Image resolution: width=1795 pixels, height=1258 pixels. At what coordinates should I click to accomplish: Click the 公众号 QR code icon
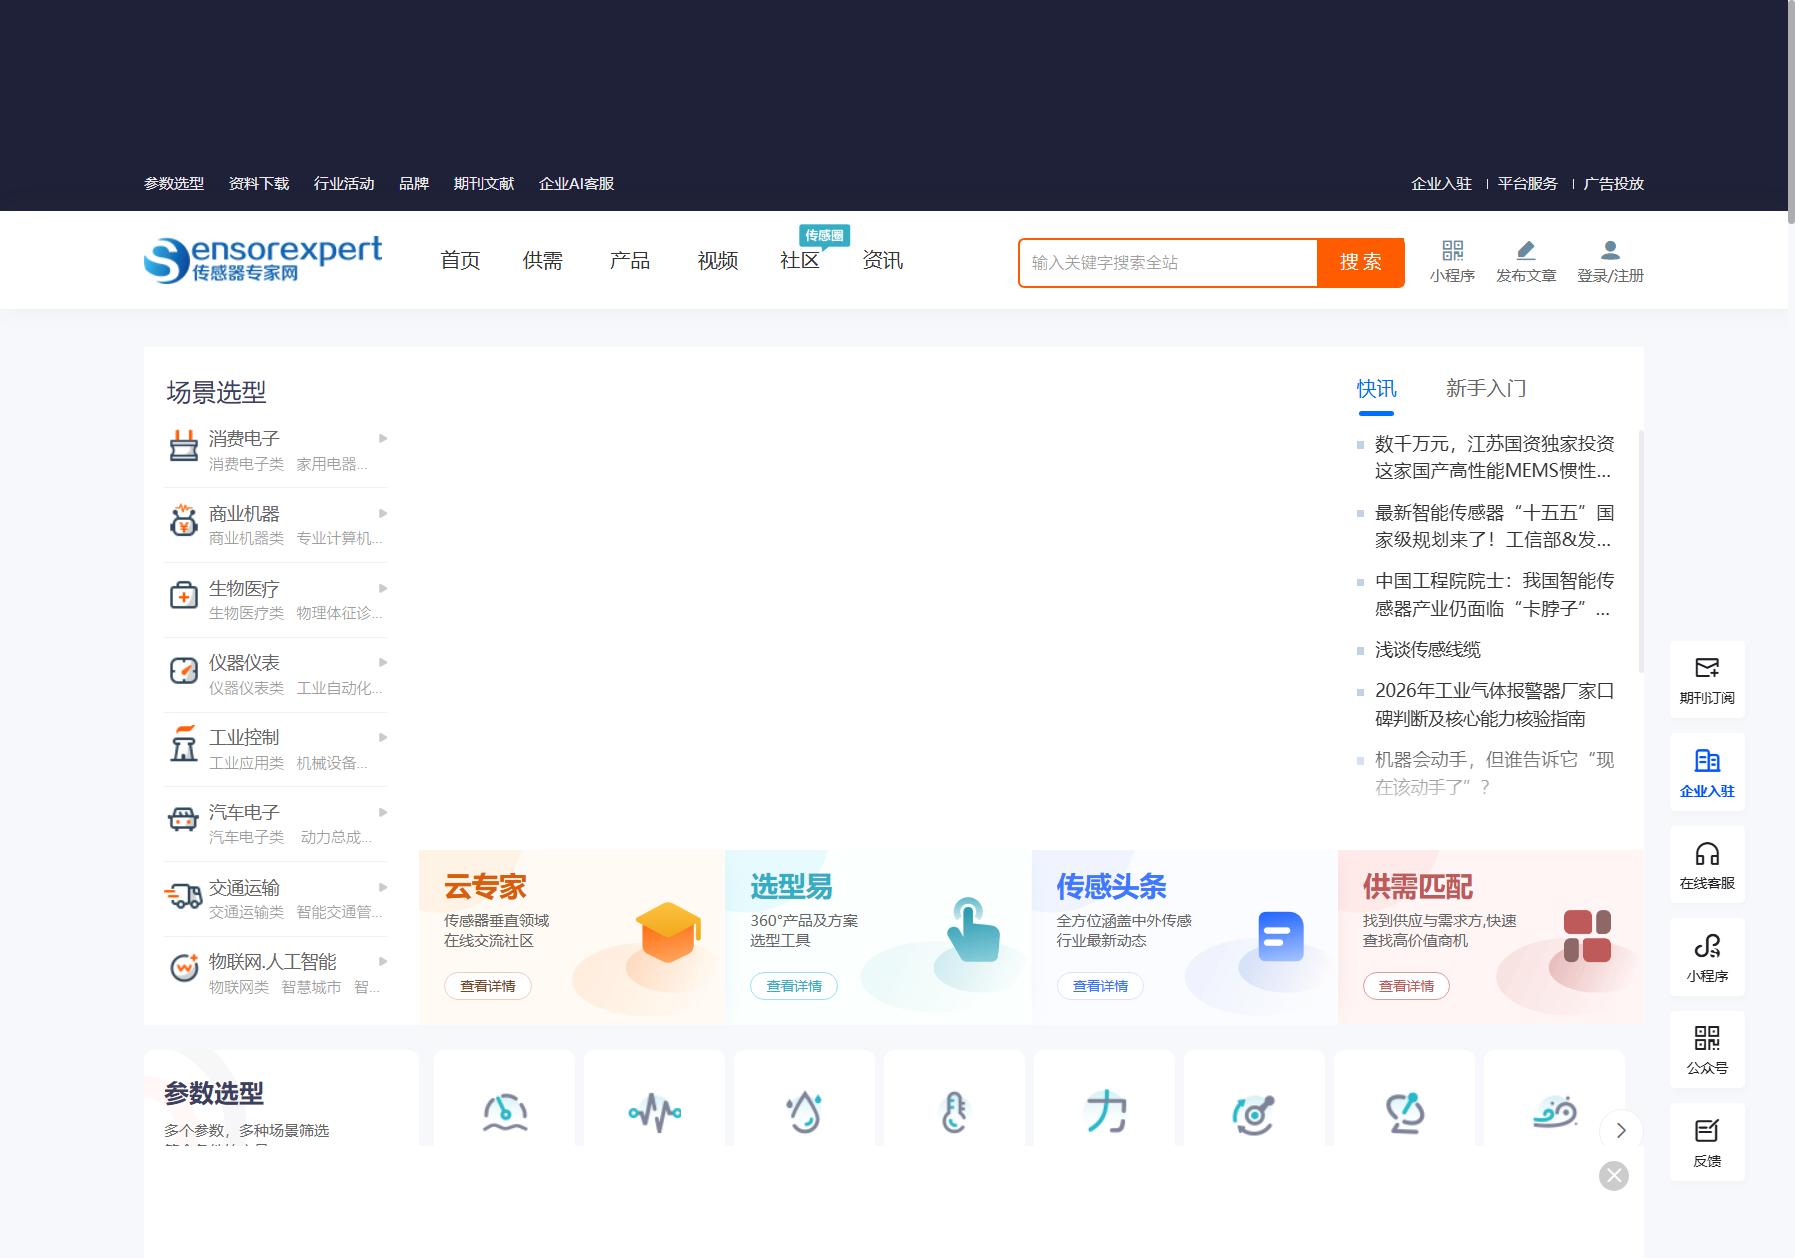[x=1707, y=1038]
